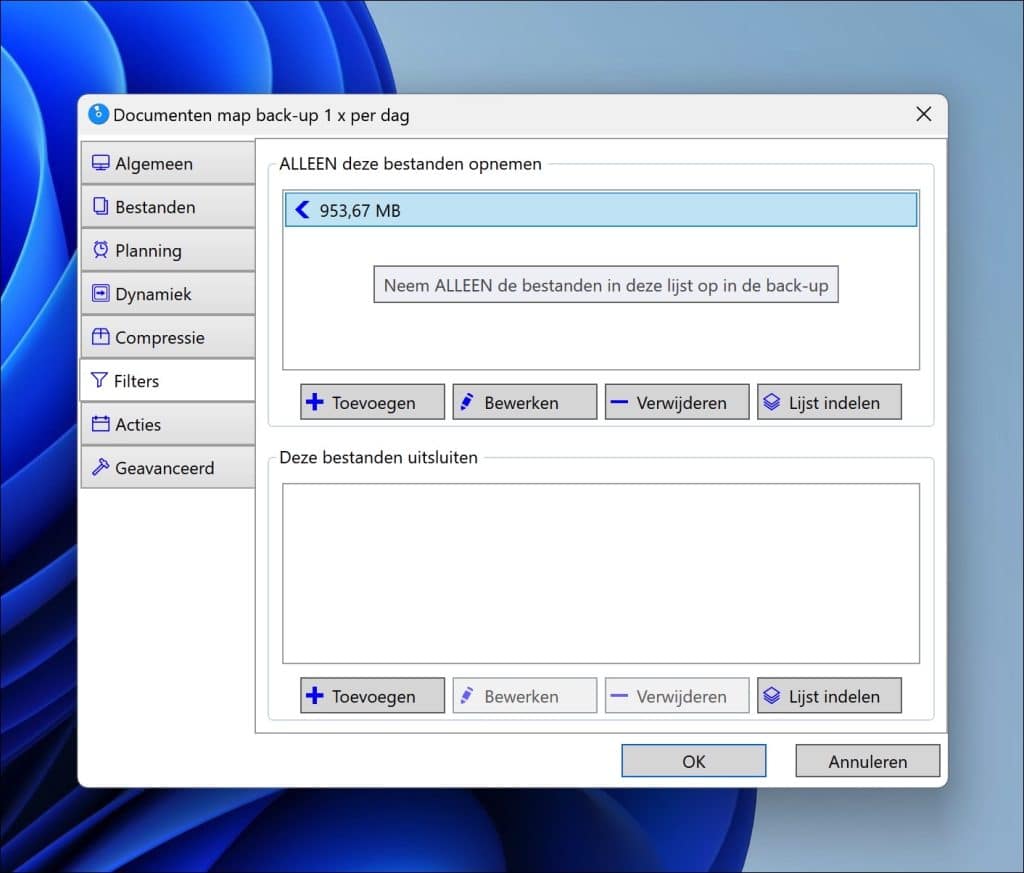Click Verwijderen in the ALLEEN opnemen section
The width and height of the screenshot is (1024, 873).
click(x=677, y=402)
